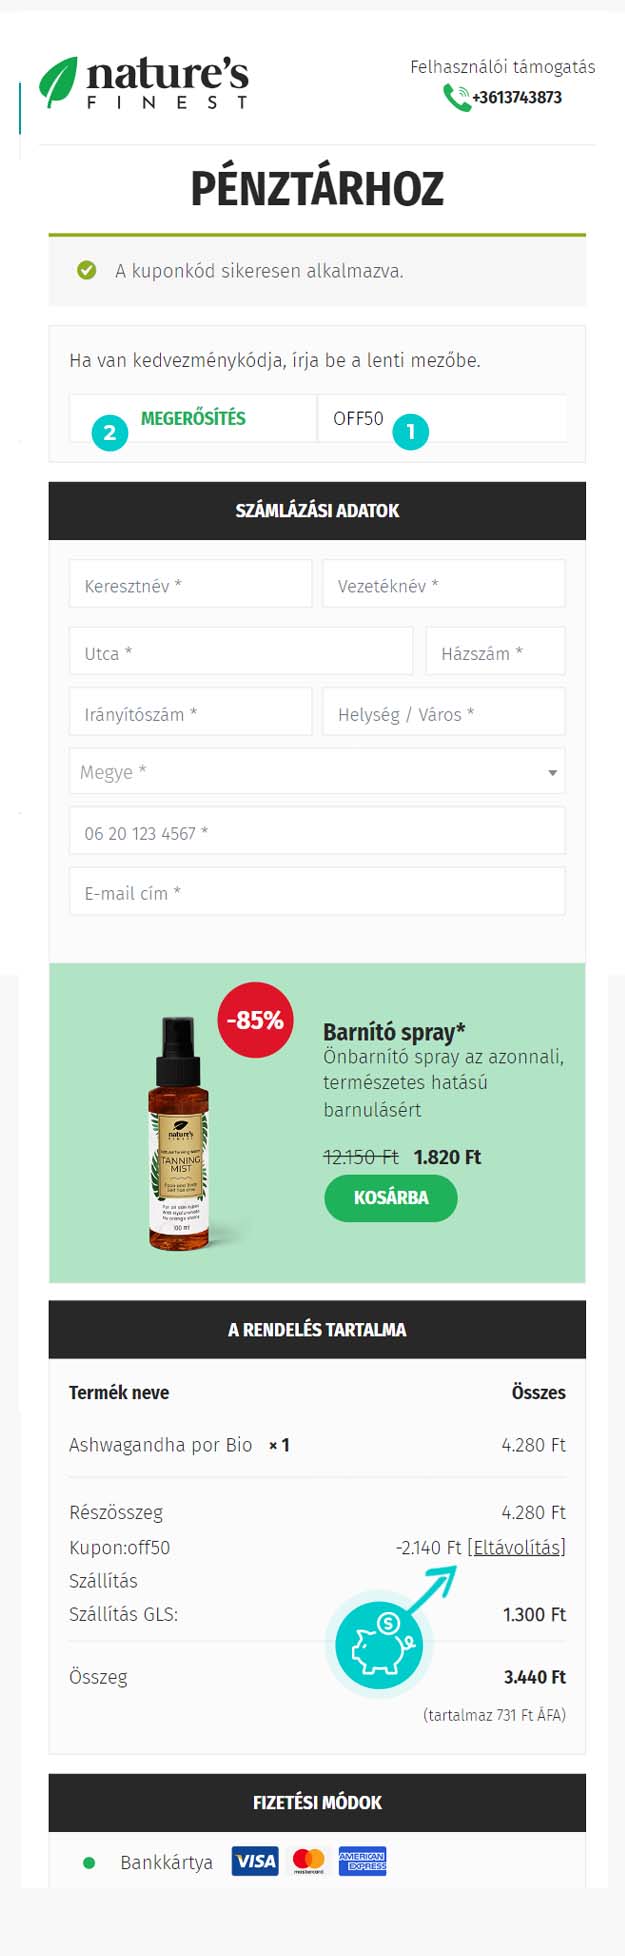Click the piggy bank savings icon

[378, 1645]
